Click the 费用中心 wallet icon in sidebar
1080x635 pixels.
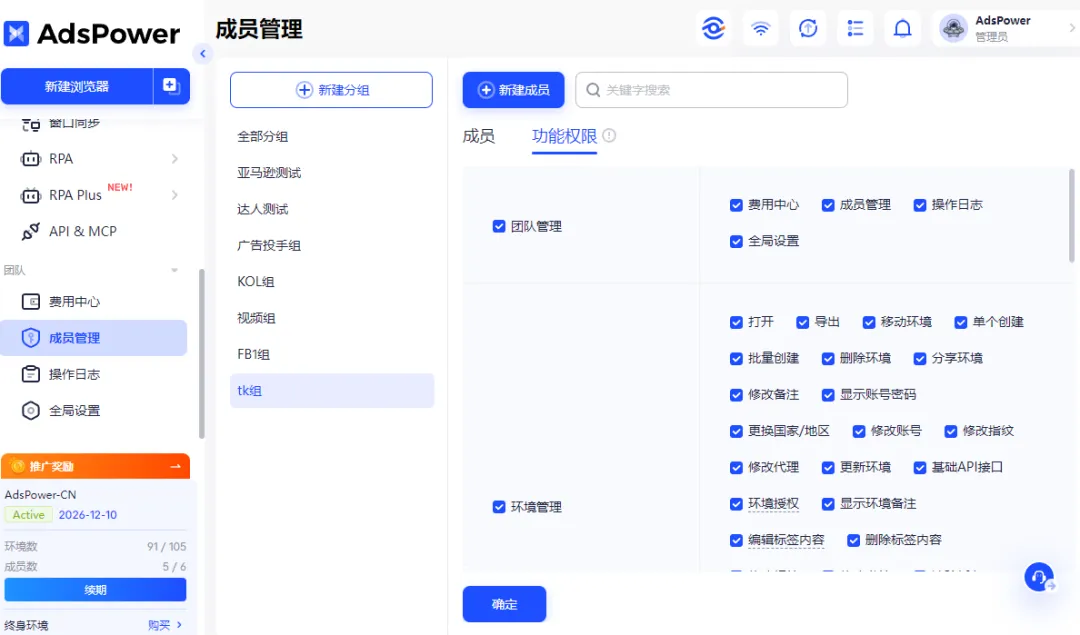pyautogui.click(x=31, y=302)
